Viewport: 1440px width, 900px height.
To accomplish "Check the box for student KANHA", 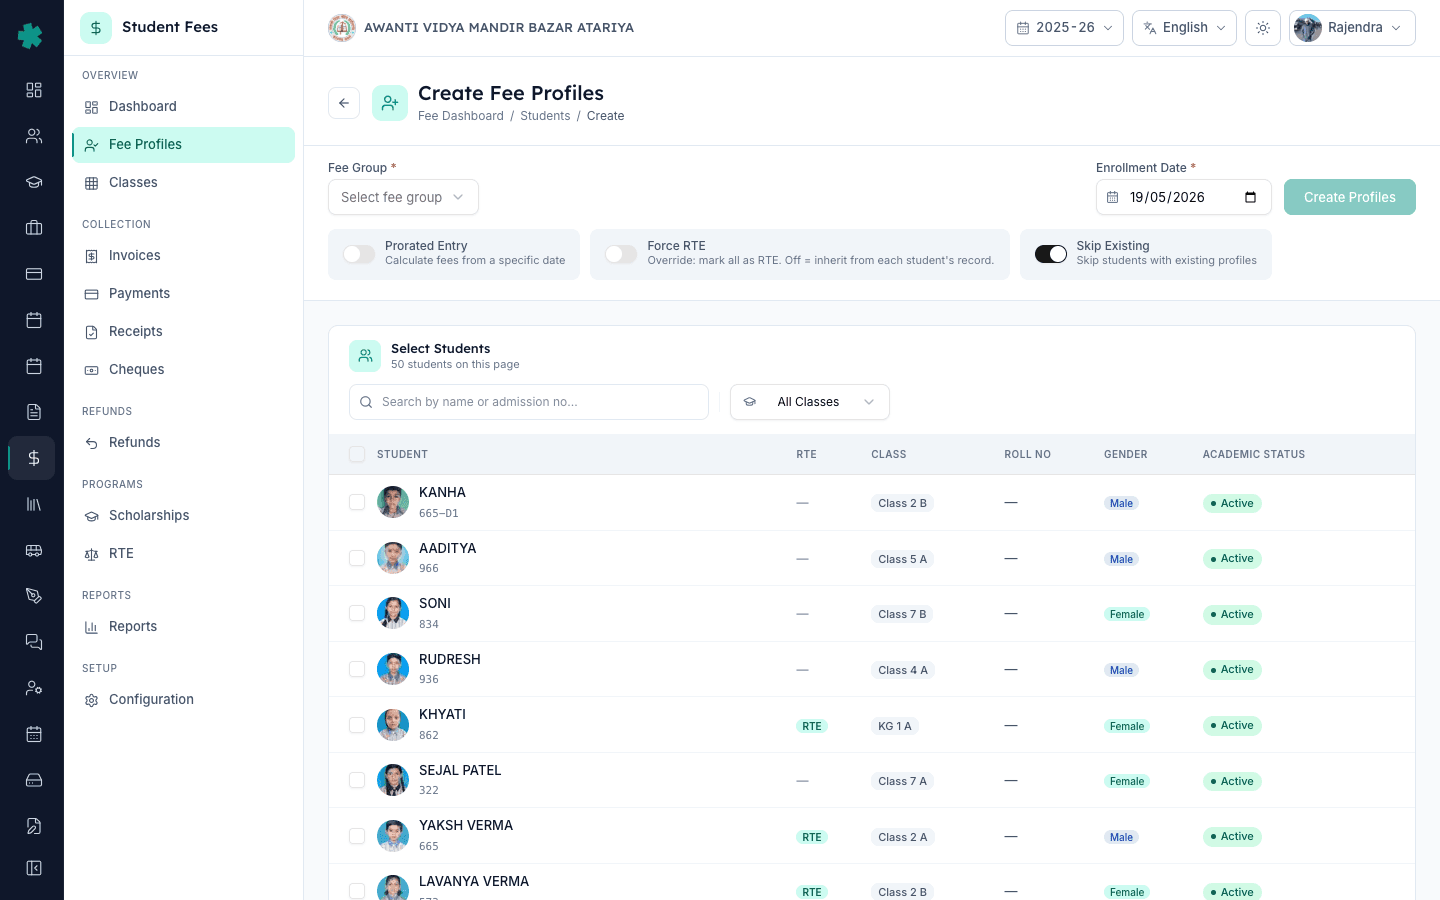I will [357, 502].
